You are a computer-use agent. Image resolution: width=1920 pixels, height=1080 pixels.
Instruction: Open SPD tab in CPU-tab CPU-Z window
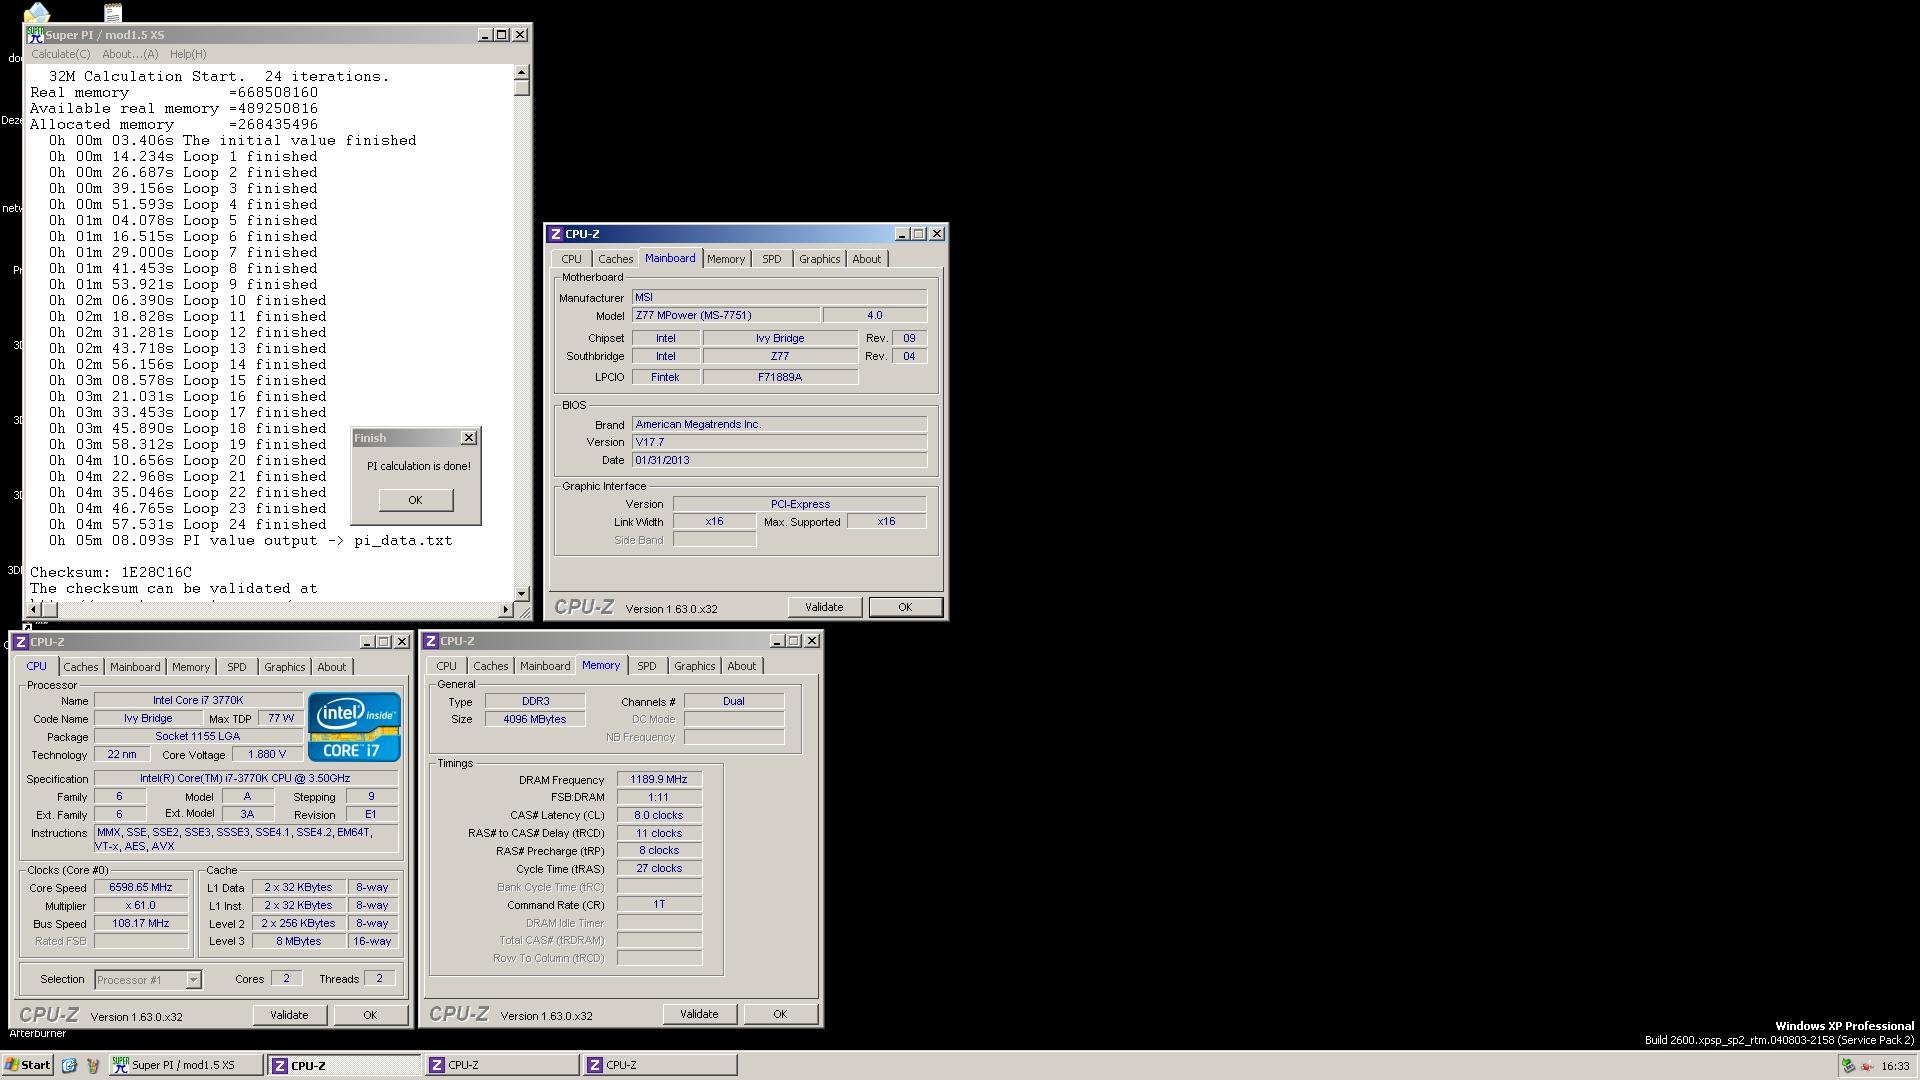236,667
